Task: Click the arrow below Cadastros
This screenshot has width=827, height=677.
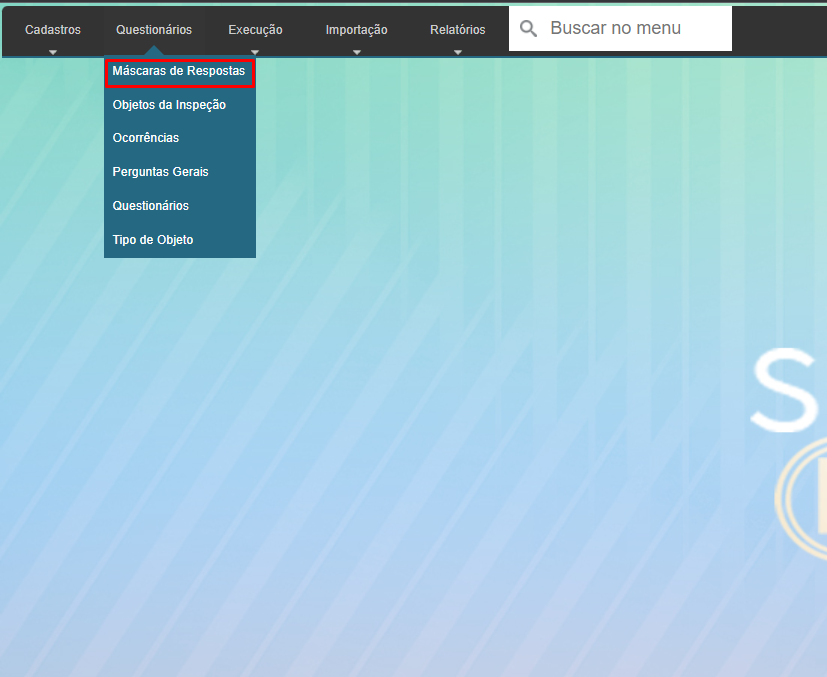Action: pyautogui.click(x=53, y=51)
